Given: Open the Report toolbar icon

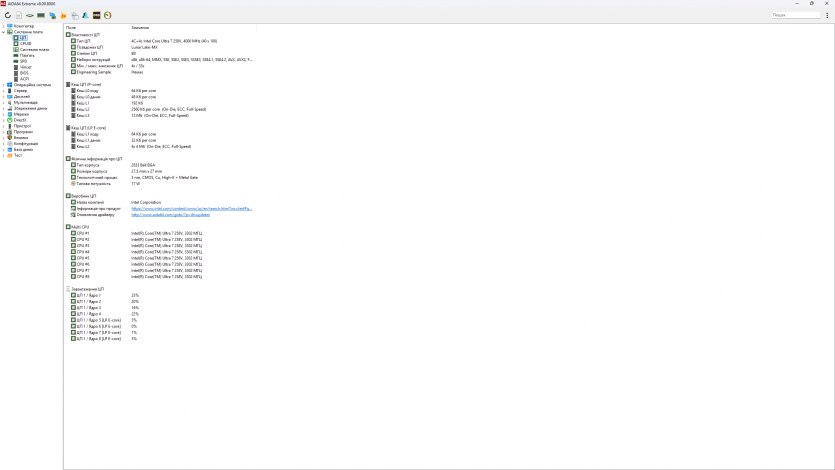Looking at the screenshot, I should [19, 15].
